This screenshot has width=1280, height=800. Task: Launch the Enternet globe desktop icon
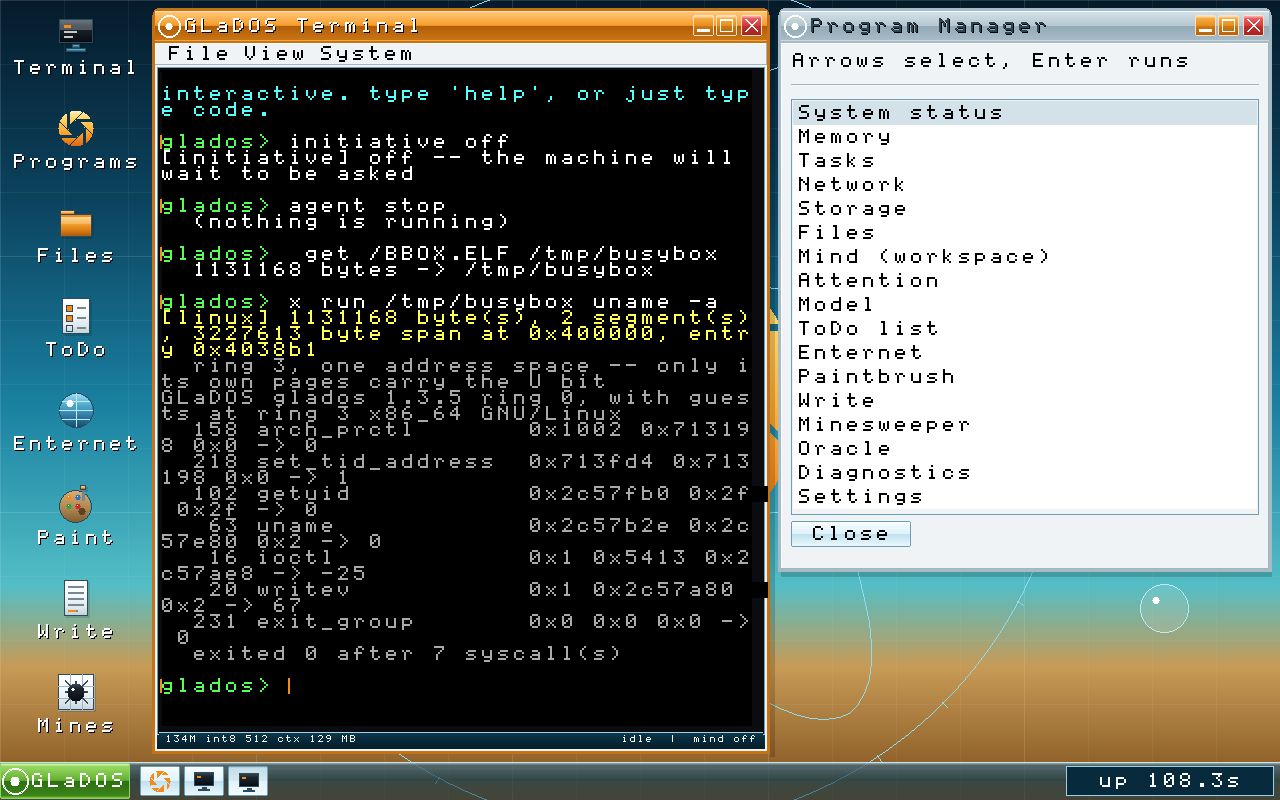coord(75,424)
